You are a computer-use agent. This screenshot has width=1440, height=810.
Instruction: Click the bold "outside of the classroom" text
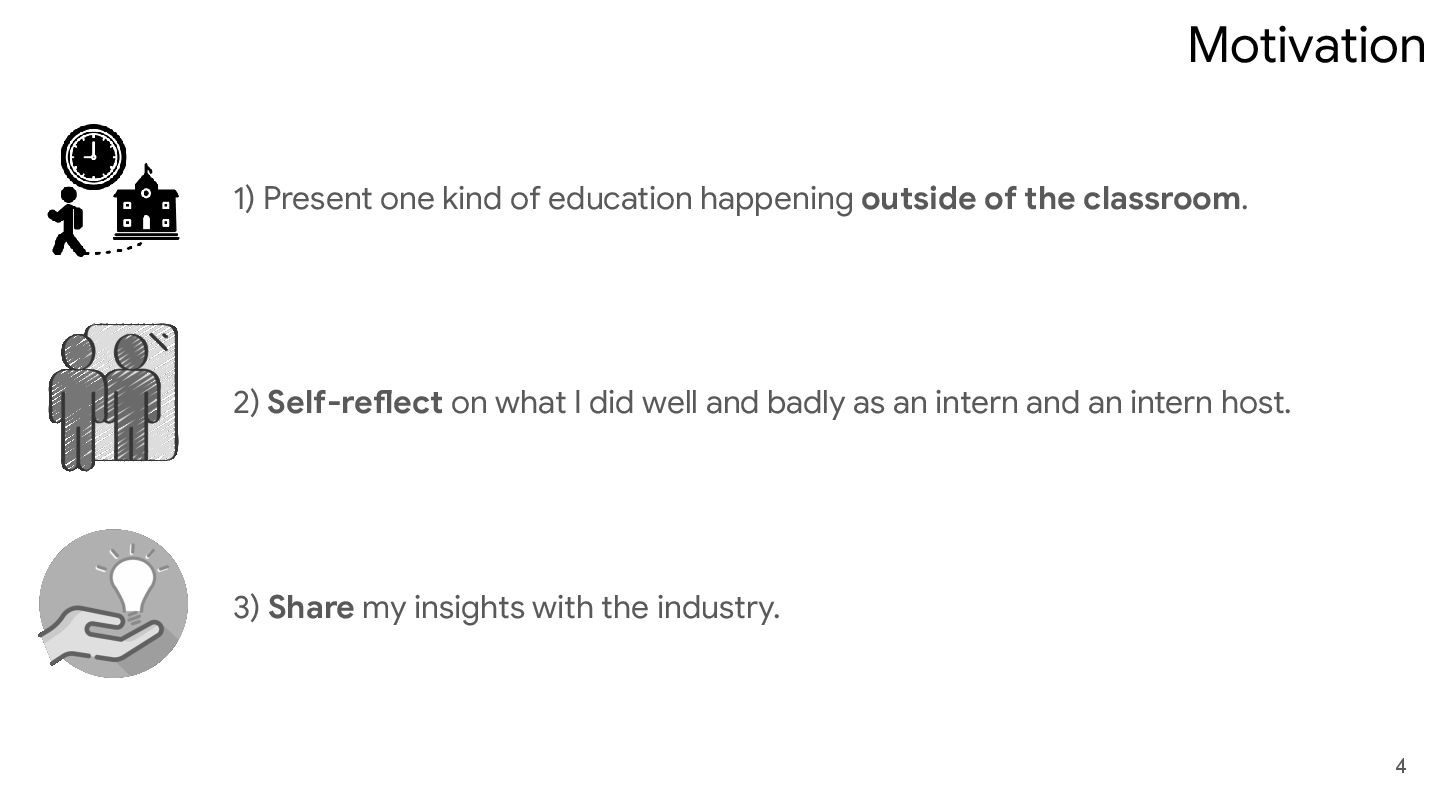pyautogui.click(x=1050, y=199)
